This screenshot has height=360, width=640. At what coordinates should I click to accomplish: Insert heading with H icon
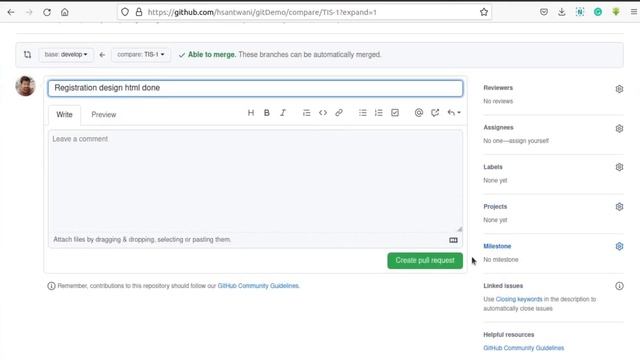pyautogui.click(x=251, y=113)
